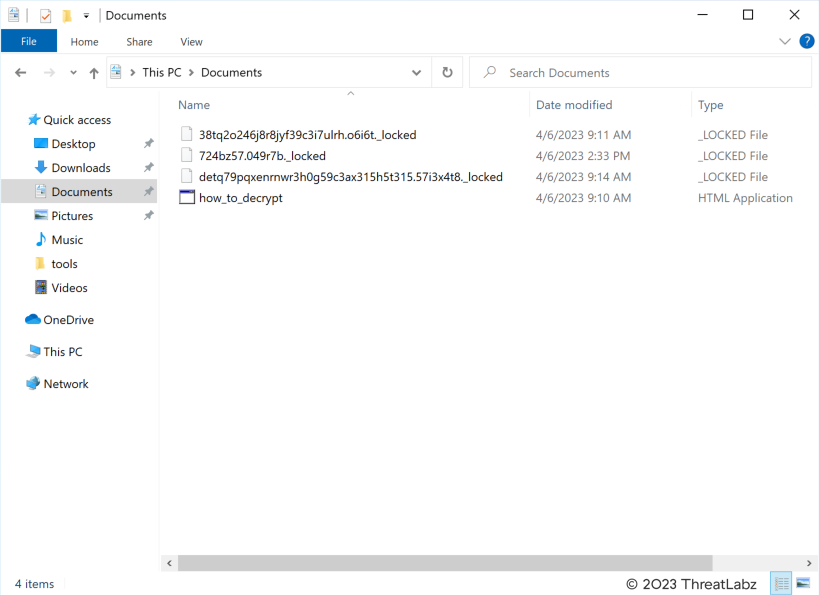Unpin Desktop from Quick access
Viewport: 819px width, 595px height.
tap(149, 144)
